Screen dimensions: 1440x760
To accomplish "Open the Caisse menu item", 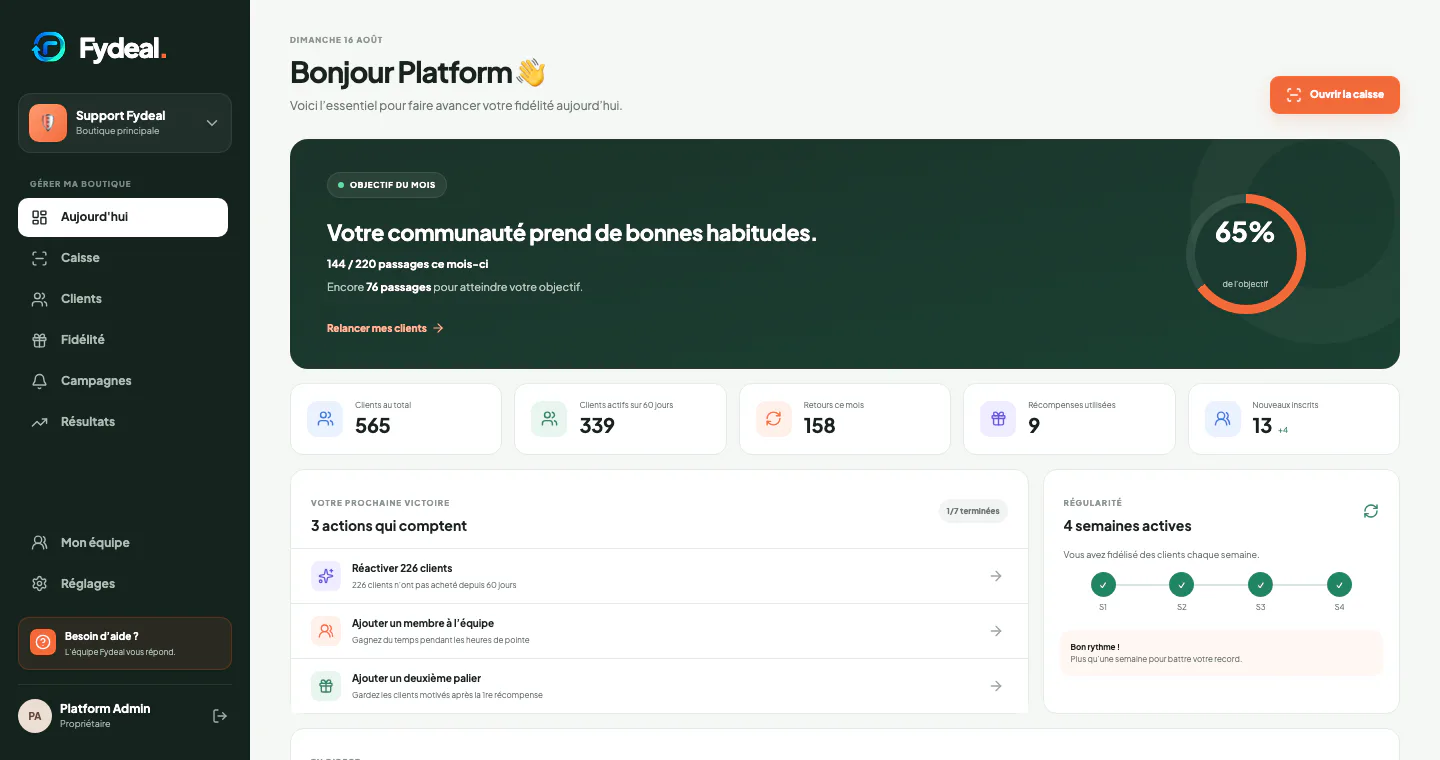I will (x=123, y=258).
